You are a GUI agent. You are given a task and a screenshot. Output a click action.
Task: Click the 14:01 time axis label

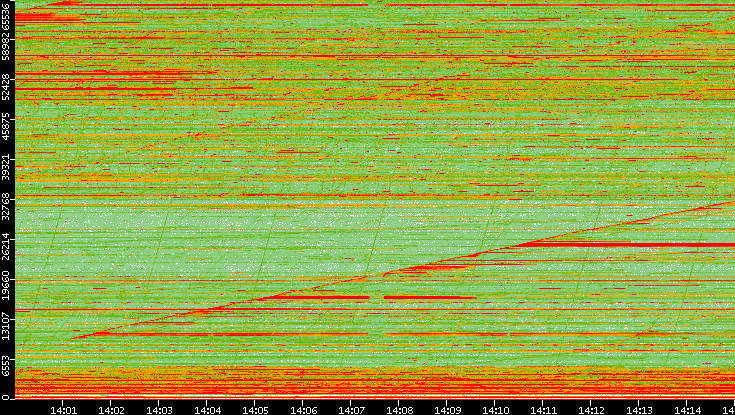[x=63, y=410]
